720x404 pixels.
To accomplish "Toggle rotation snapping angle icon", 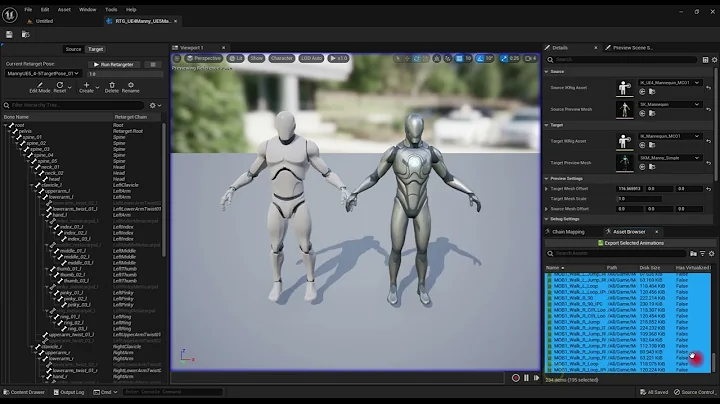I will click(x=480, y=58).
